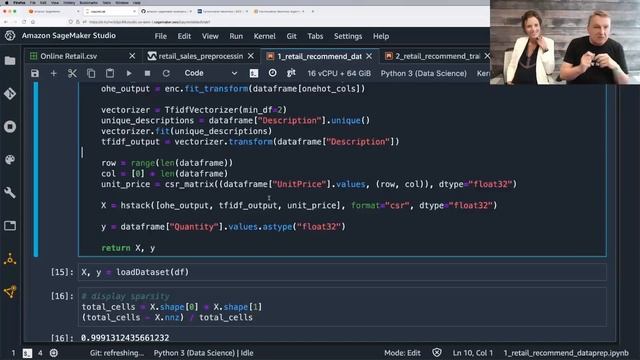Click the Mode: Edit status item

pyautogui.click(x=402, y=353)
